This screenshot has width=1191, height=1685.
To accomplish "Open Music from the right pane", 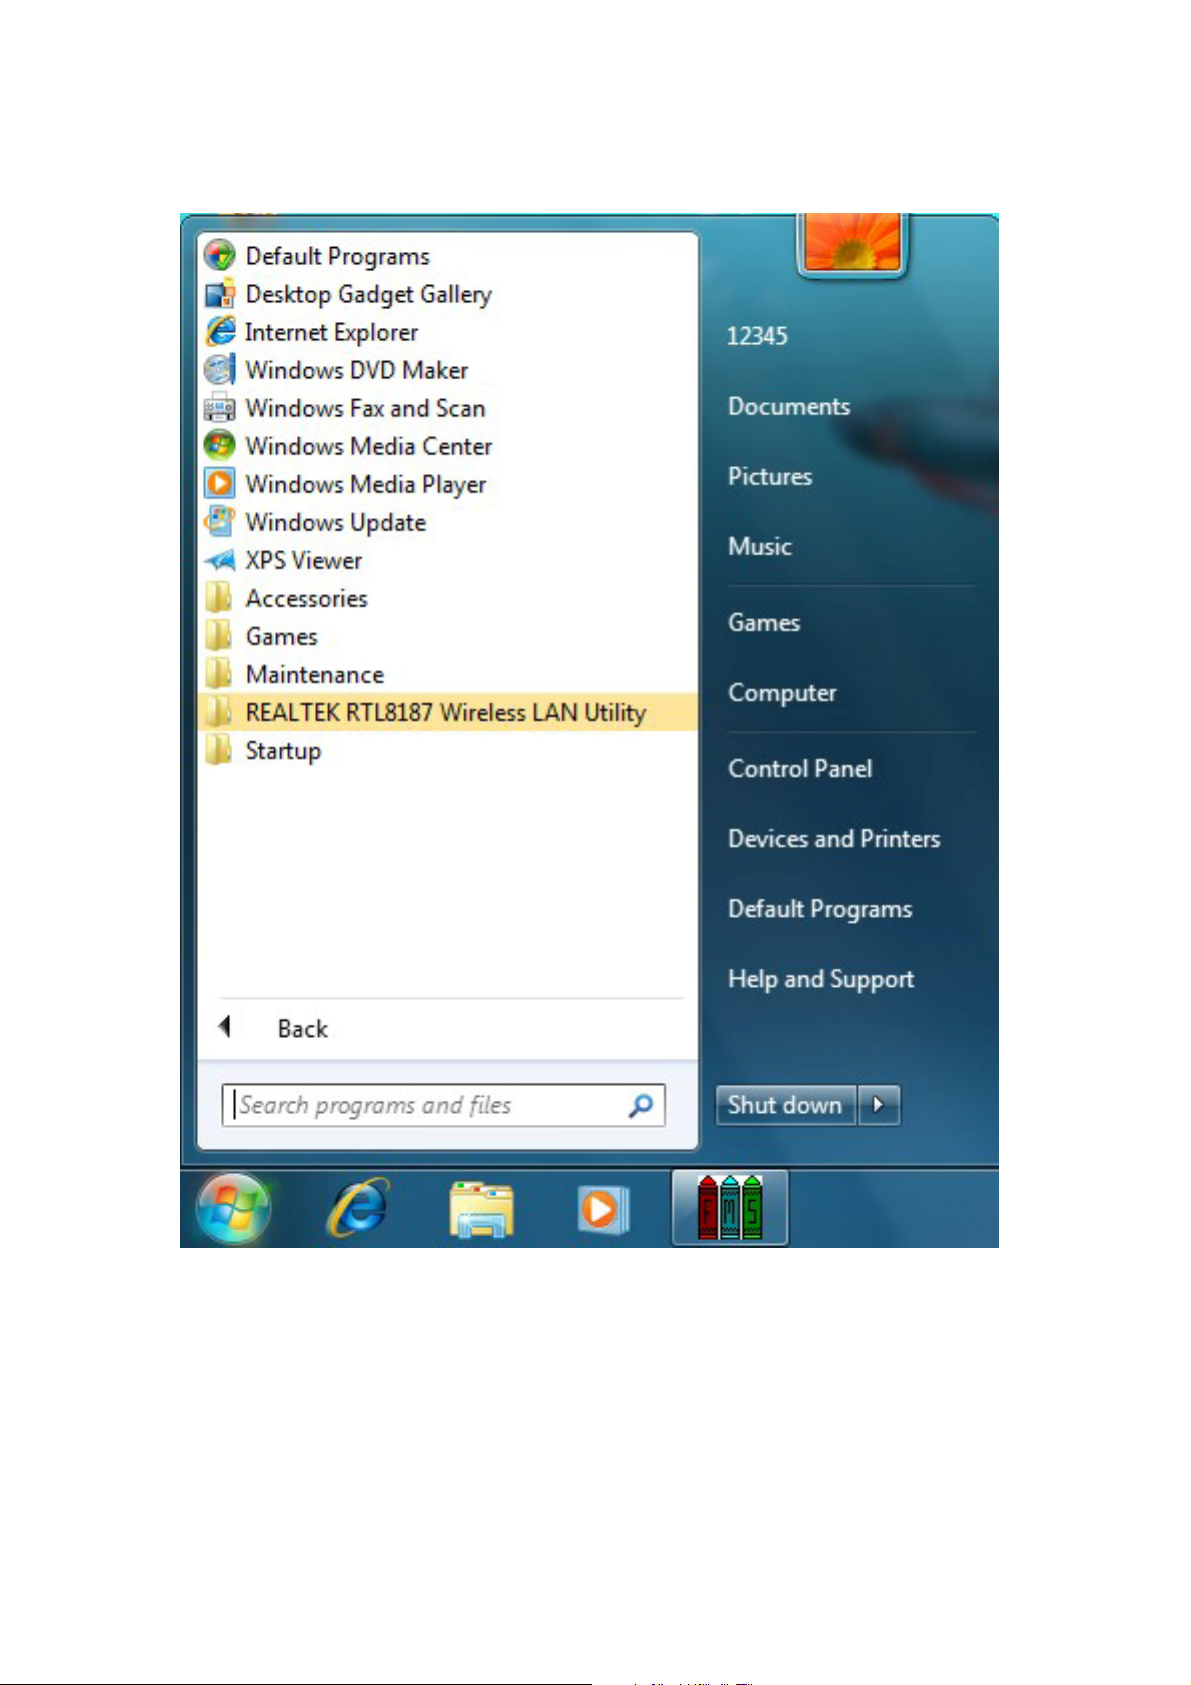I will click(x=760, y=546).
